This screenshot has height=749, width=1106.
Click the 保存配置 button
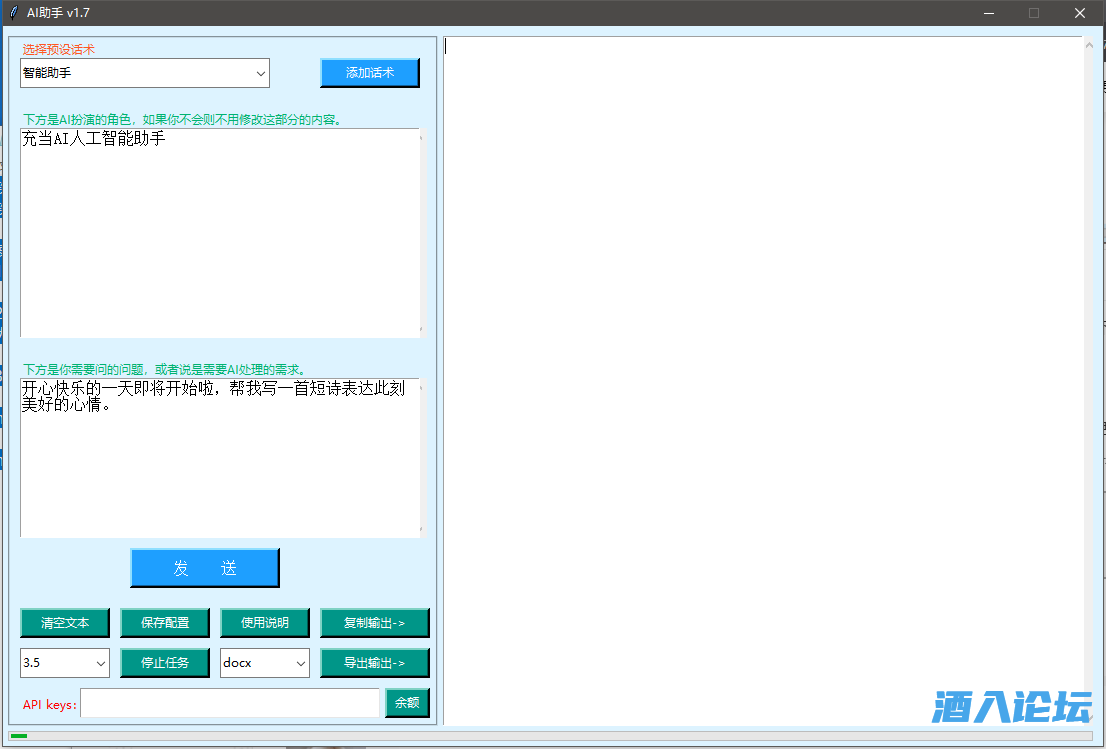(x=165, y=623)
